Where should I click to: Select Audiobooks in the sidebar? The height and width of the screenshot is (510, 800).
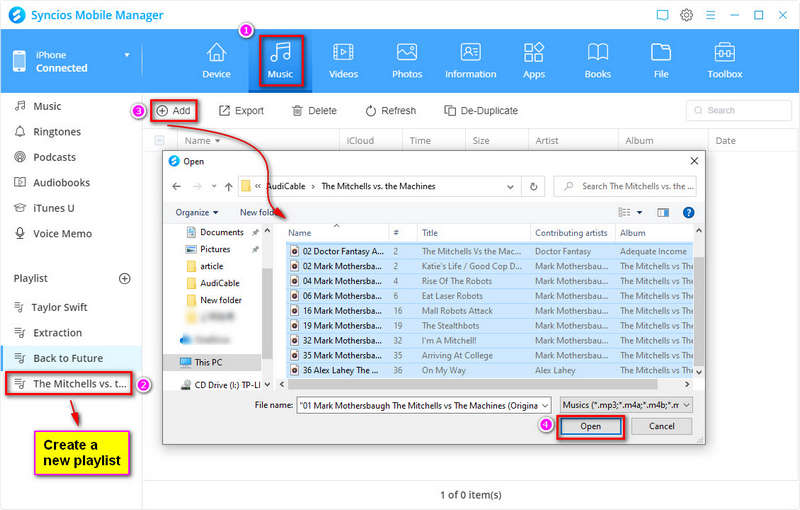click(x=61, y=183)
